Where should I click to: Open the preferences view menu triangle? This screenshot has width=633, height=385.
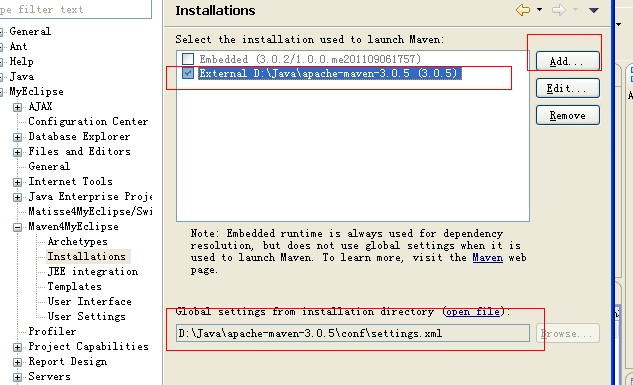click(593, 10)
